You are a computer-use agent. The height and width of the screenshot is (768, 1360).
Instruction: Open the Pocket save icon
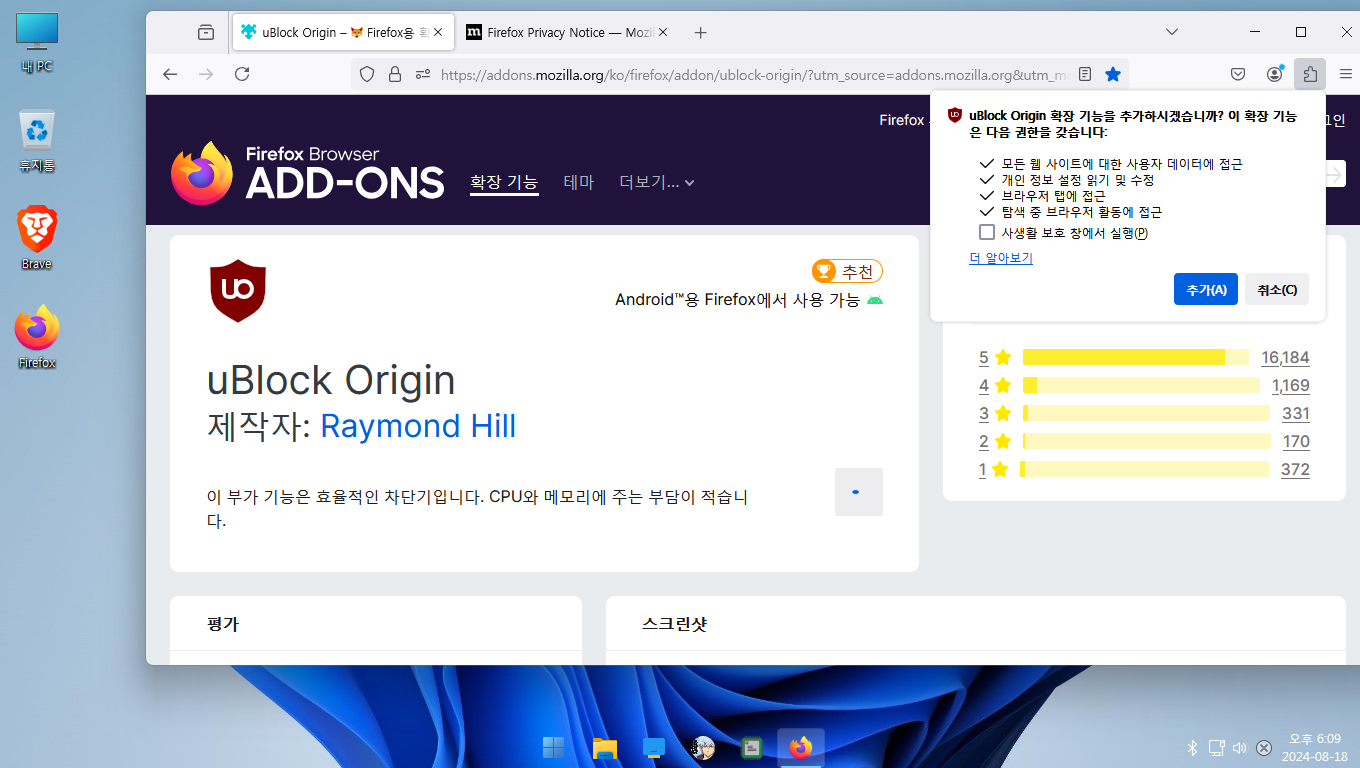[x=1238, y=74]
